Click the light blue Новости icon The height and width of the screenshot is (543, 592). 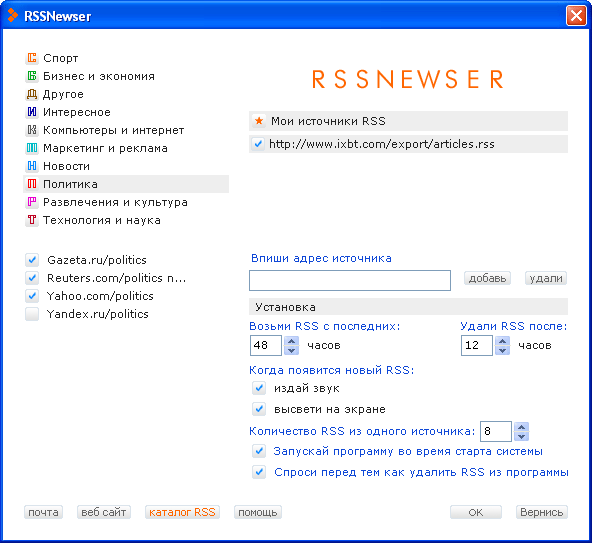click(32, 166)
